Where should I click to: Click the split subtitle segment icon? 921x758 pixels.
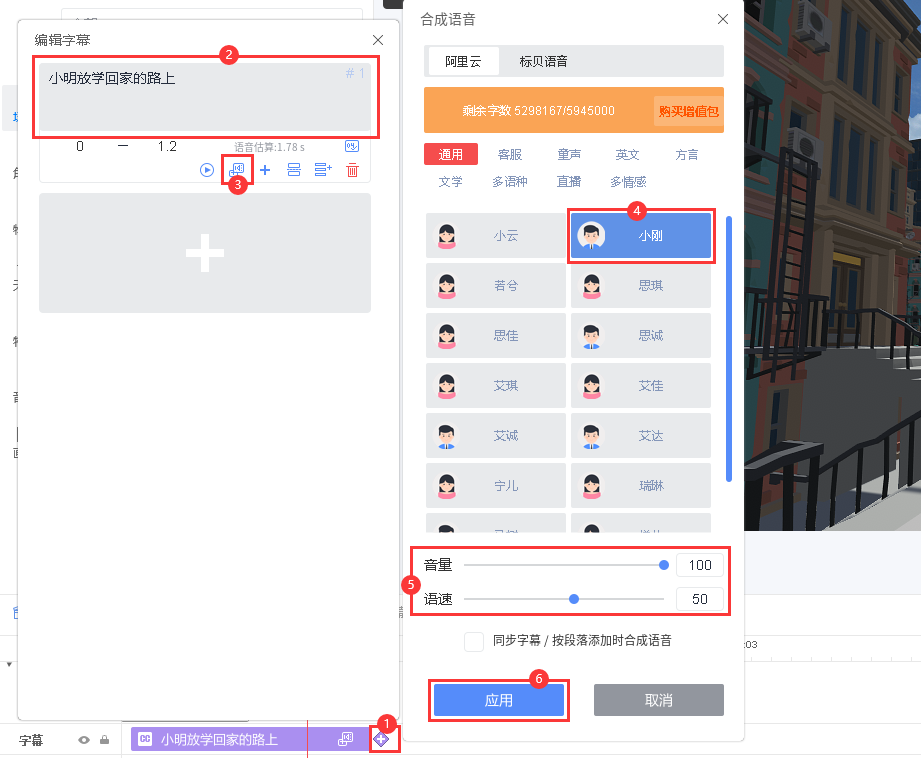pos(293,170)
